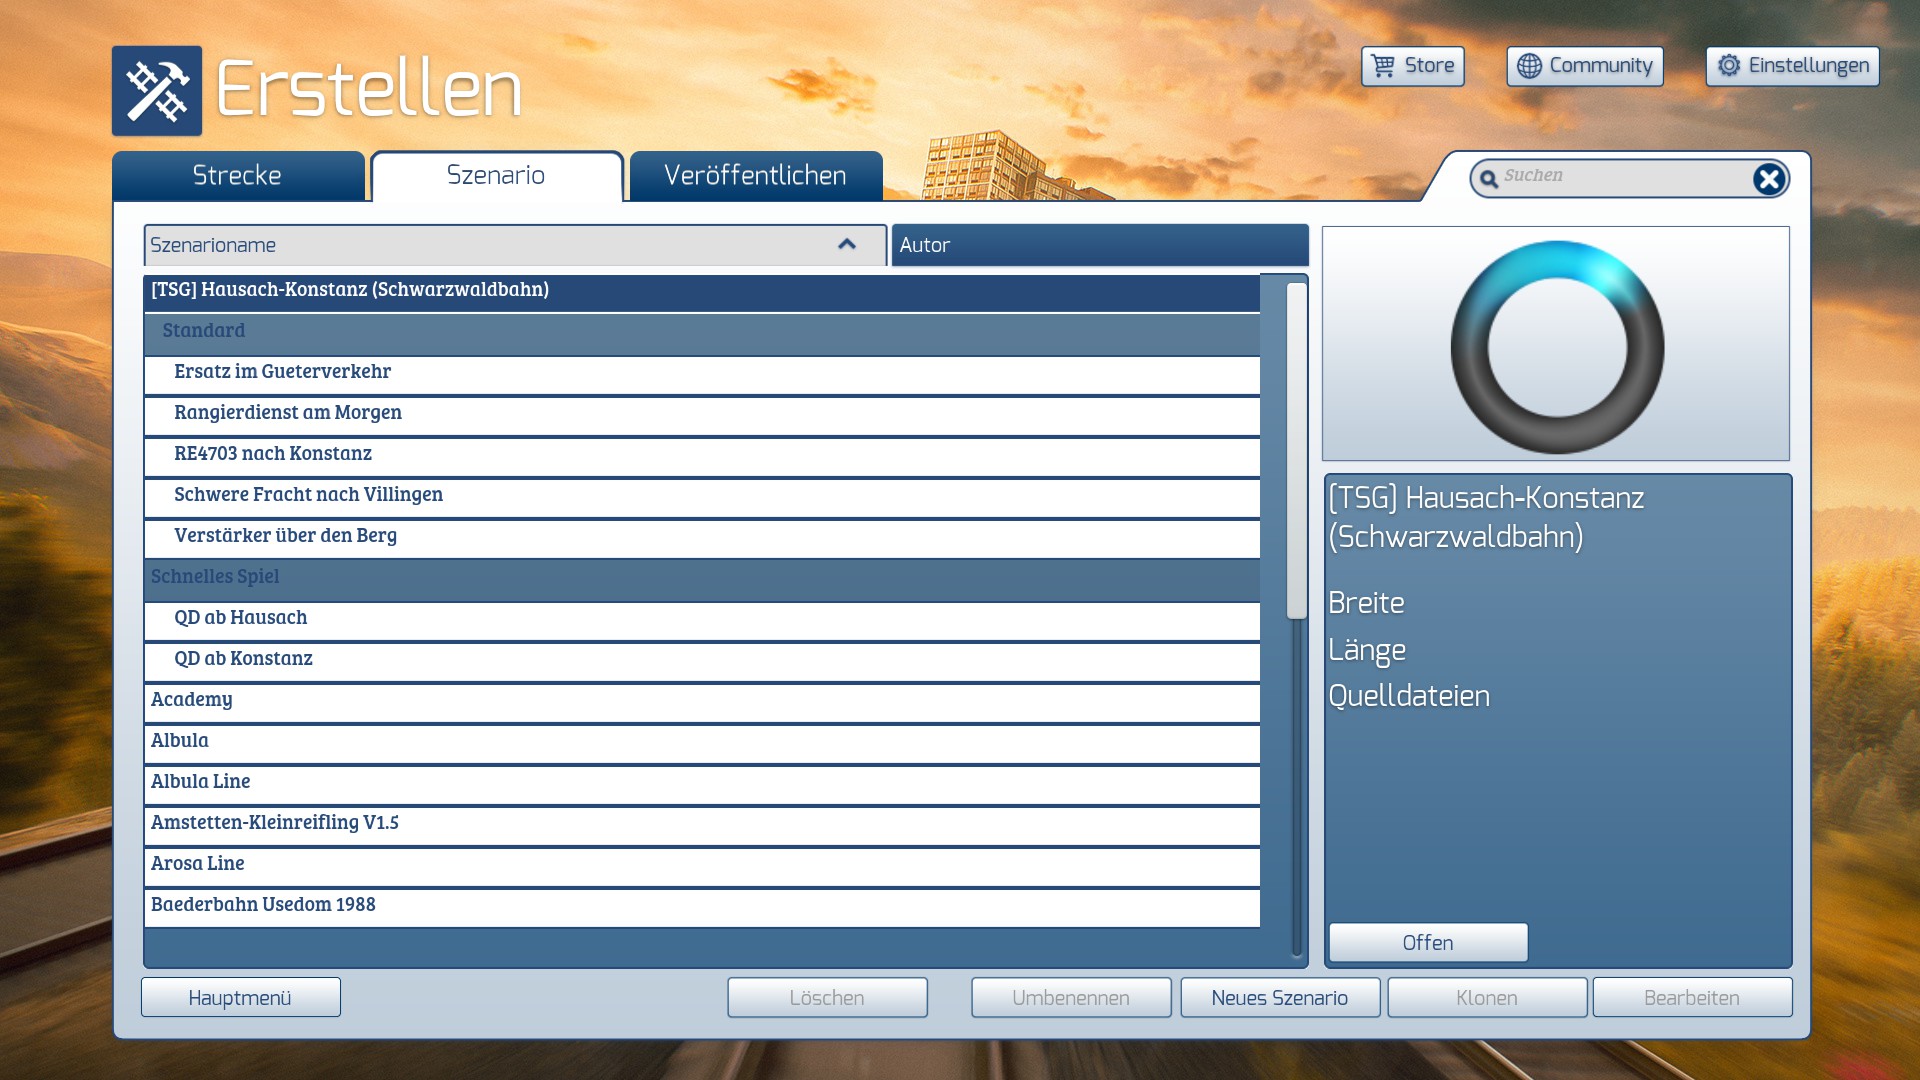Open the Store via cart icon
The height and width of the screenshot is (1080, 1920).
point(1383,66)
